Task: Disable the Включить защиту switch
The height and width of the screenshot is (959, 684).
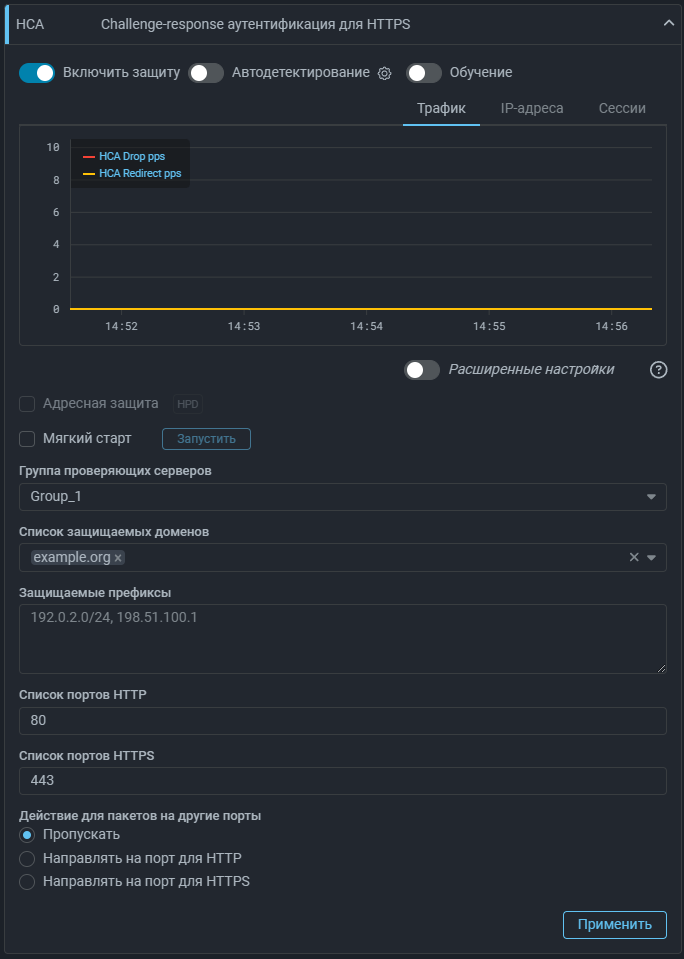Action: click(37, 73)
